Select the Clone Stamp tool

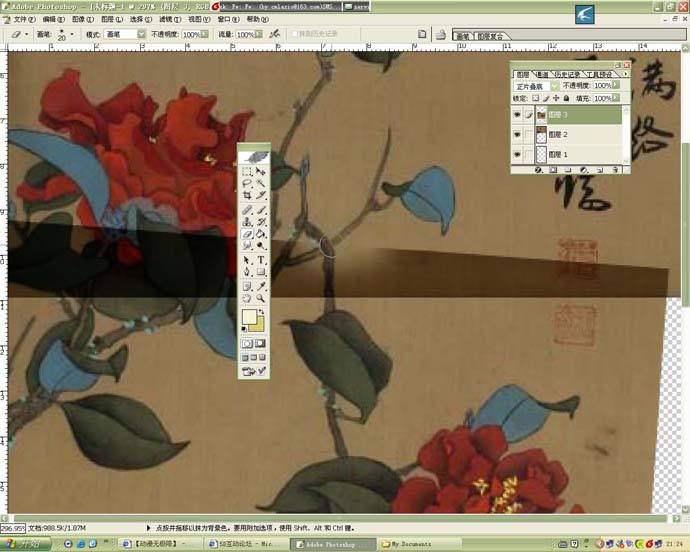[247, 222]
